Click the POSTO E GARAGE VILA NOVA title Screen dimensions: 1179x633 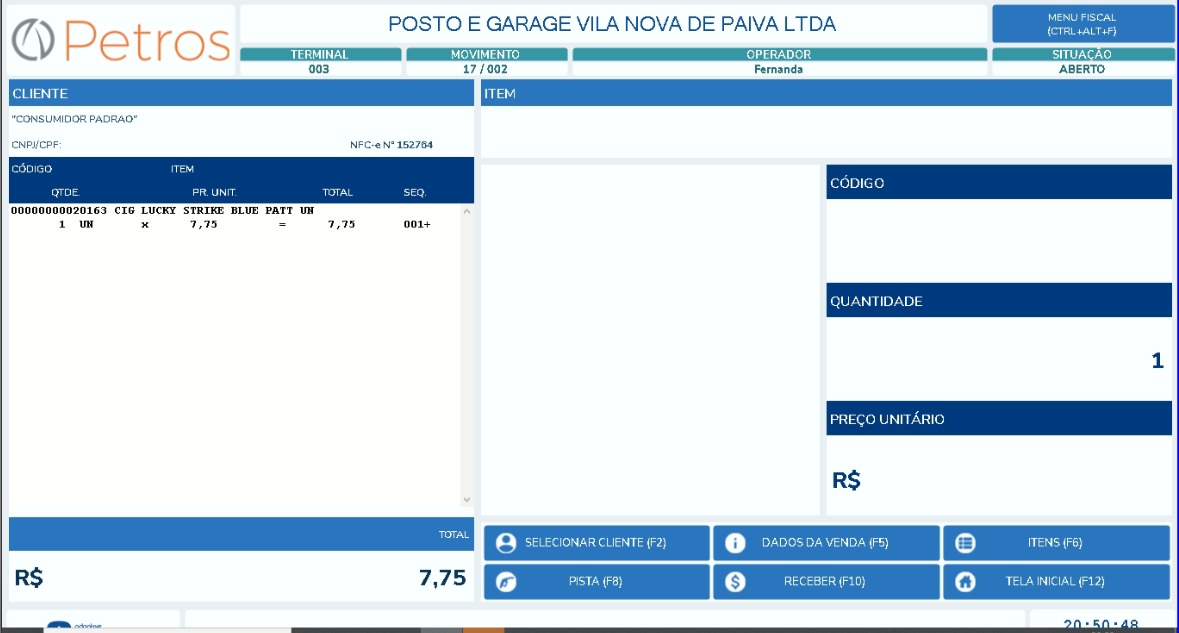click(612, 24)
